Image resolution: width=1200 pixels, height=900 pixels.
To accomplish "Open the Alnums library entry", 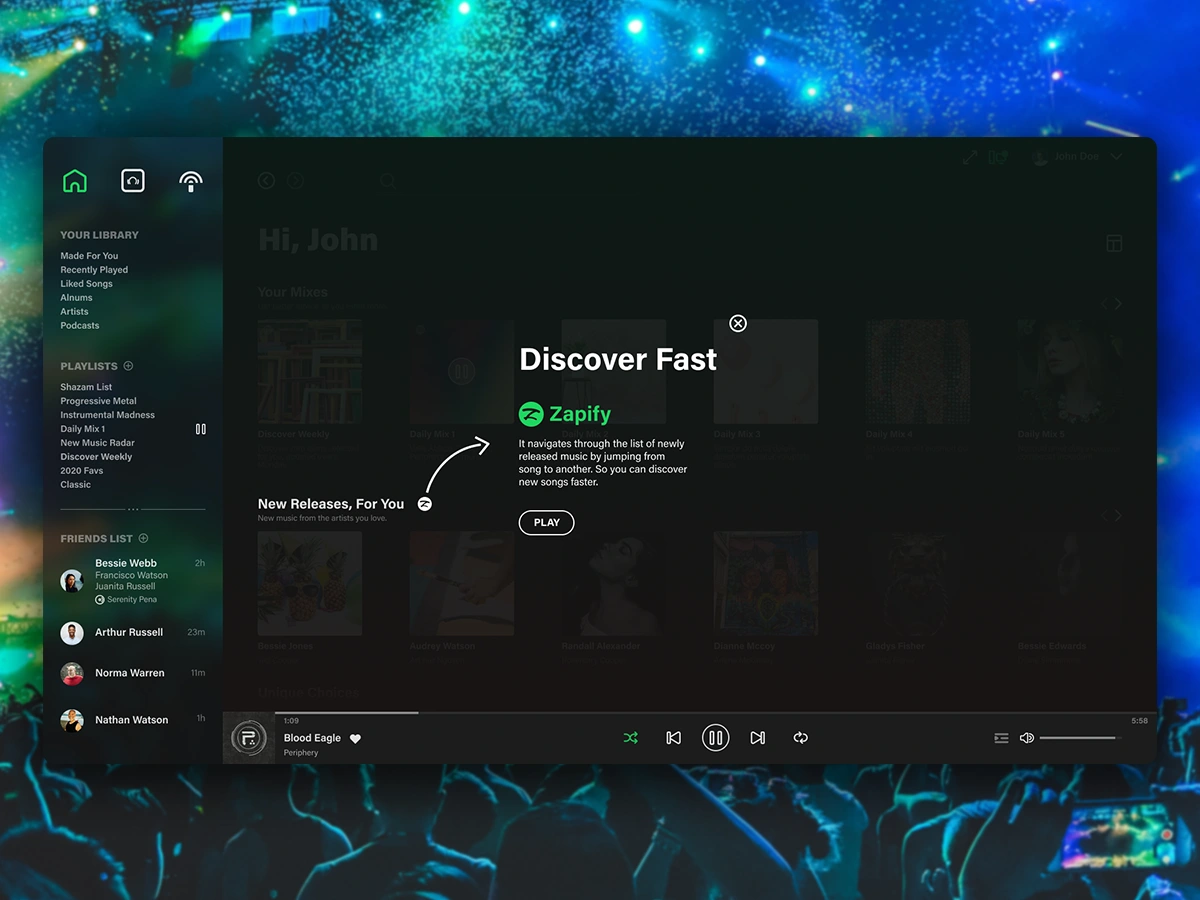I will click(76, 298).
